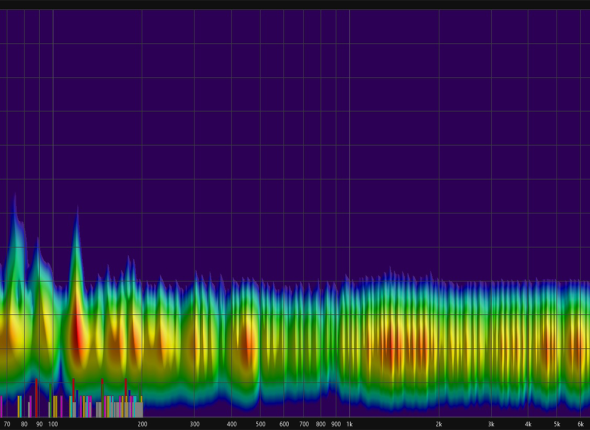
Task: Click the sharp peak tip between 100 and 200 Hz
Action: pyautogui.click(x=77, y=209)
